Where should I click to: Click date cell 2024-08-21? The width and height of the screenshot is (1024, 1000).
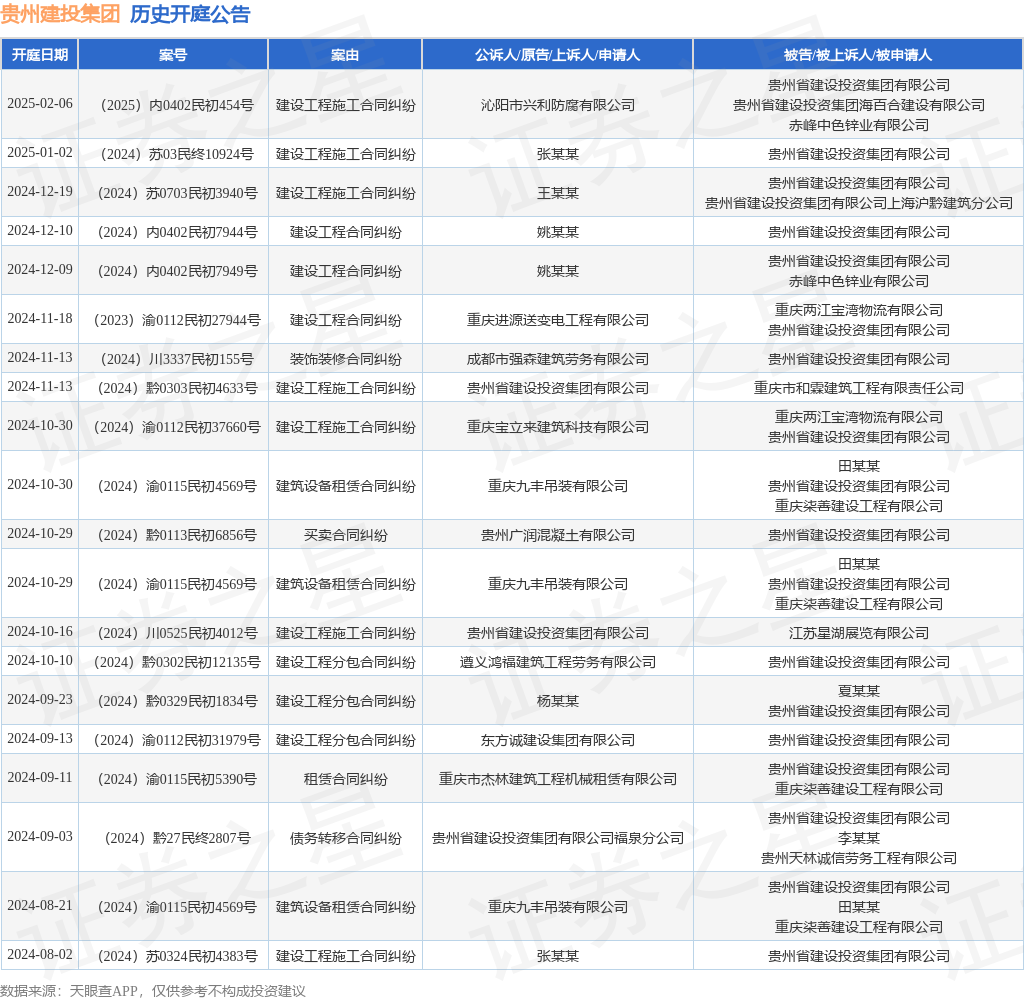click(40, 906)
